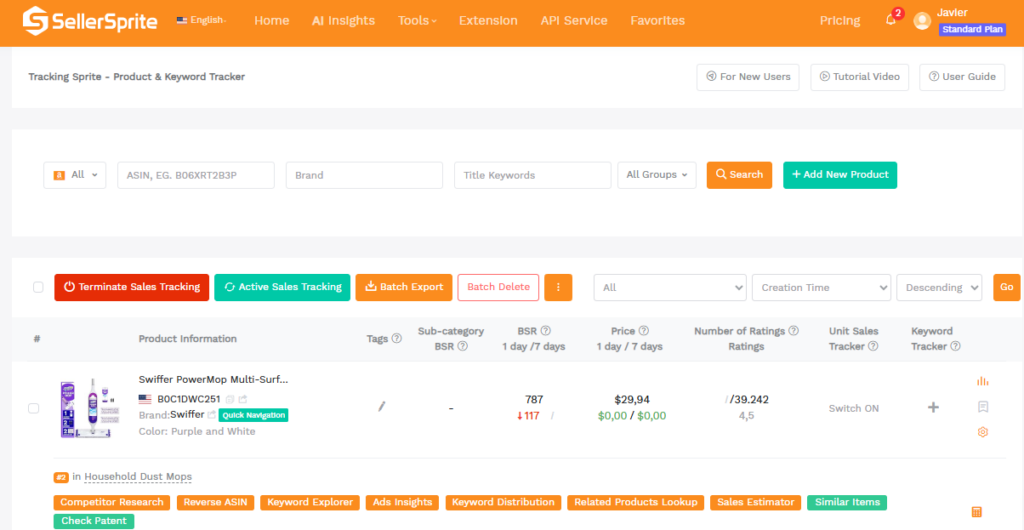Open the Favorites menu item

click(x=658, y=21)
